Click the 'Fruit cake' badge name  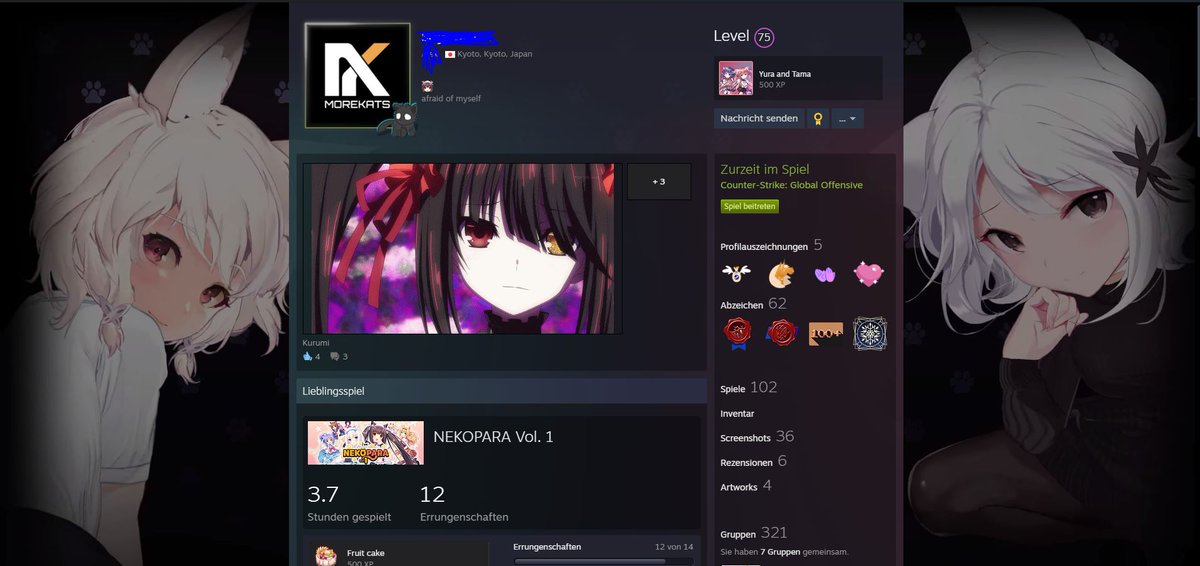click(365, 552)
